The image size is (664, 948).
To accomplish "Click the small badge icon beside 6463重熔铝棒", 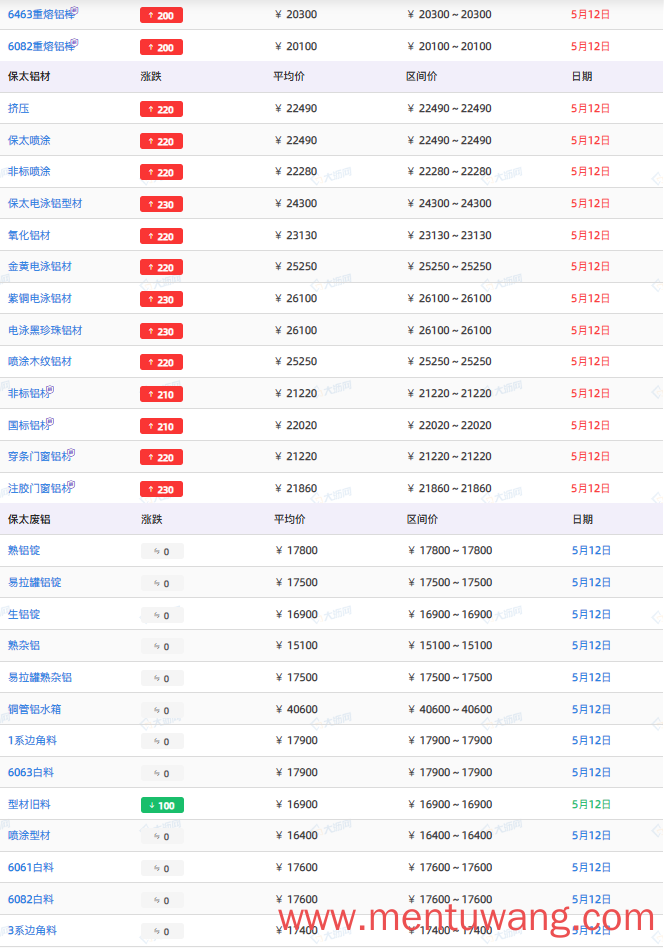I will (74, 10).
